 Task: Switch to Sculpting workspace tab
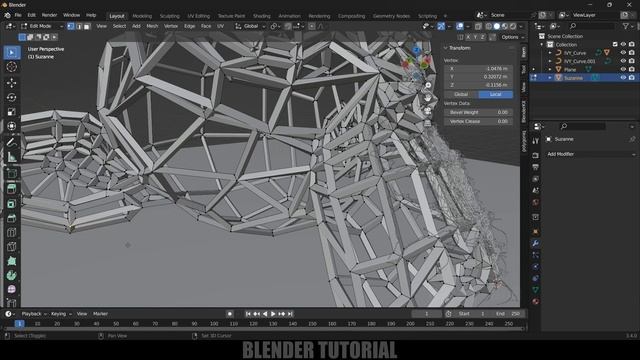(x=169, y=16)
